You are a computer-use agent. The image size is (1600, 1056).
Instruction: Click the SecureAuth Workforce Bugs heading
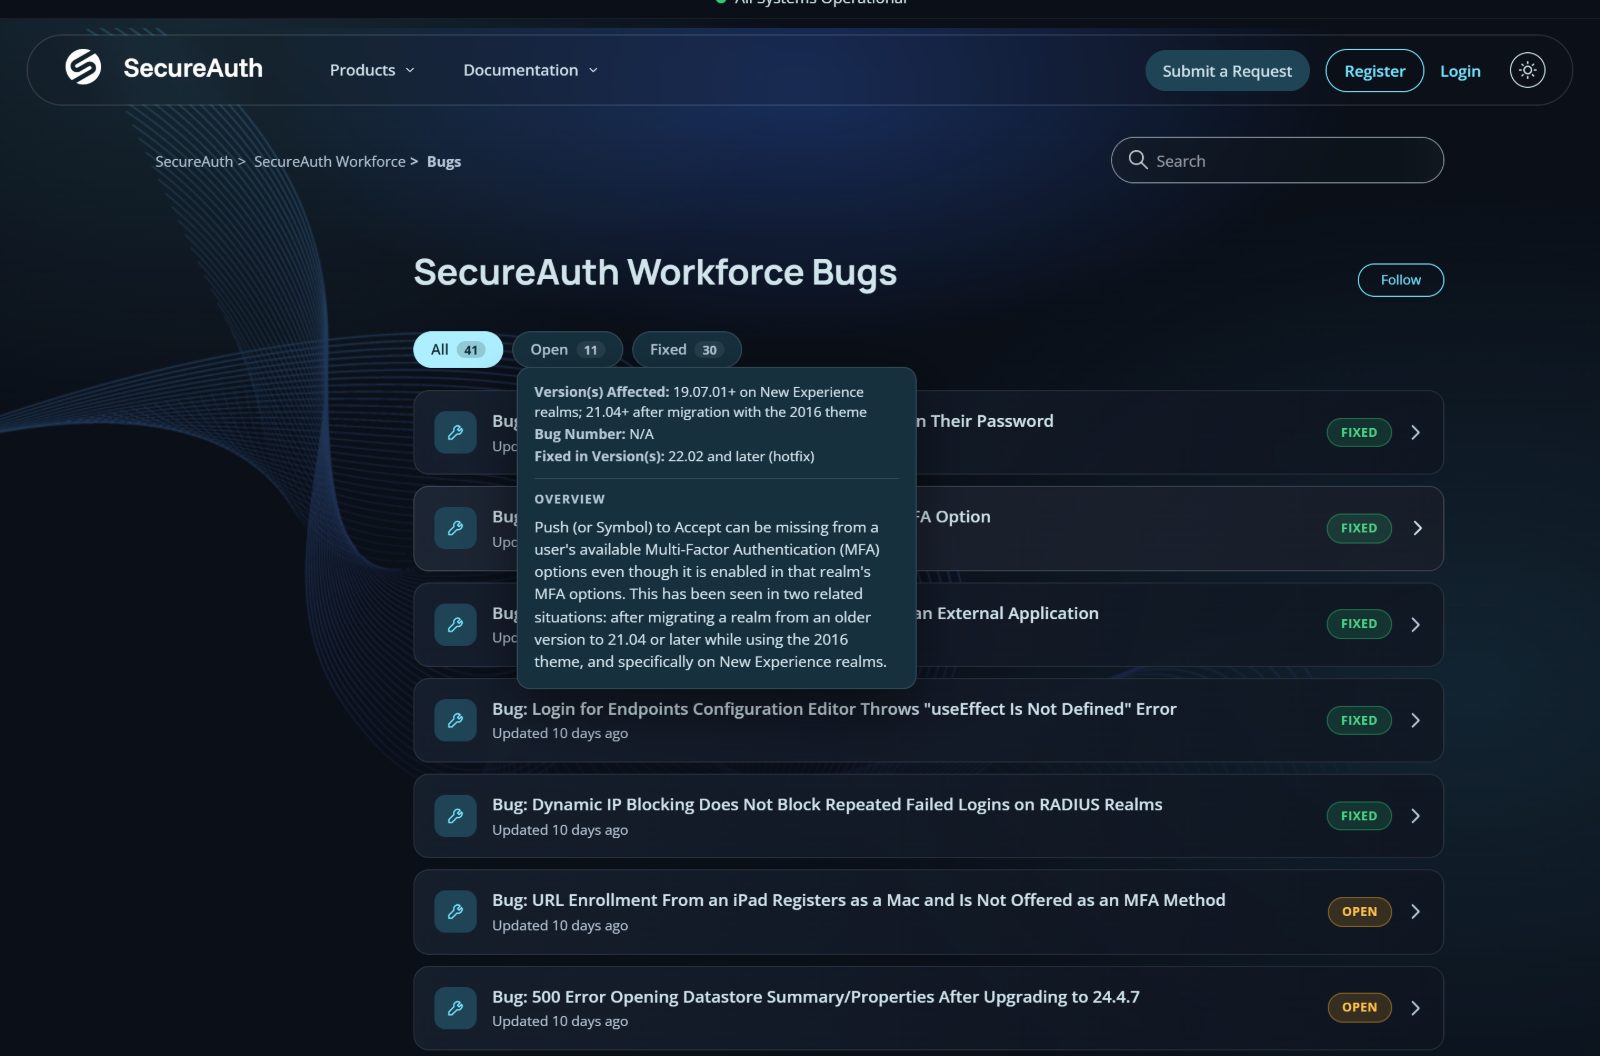[655, 273]
